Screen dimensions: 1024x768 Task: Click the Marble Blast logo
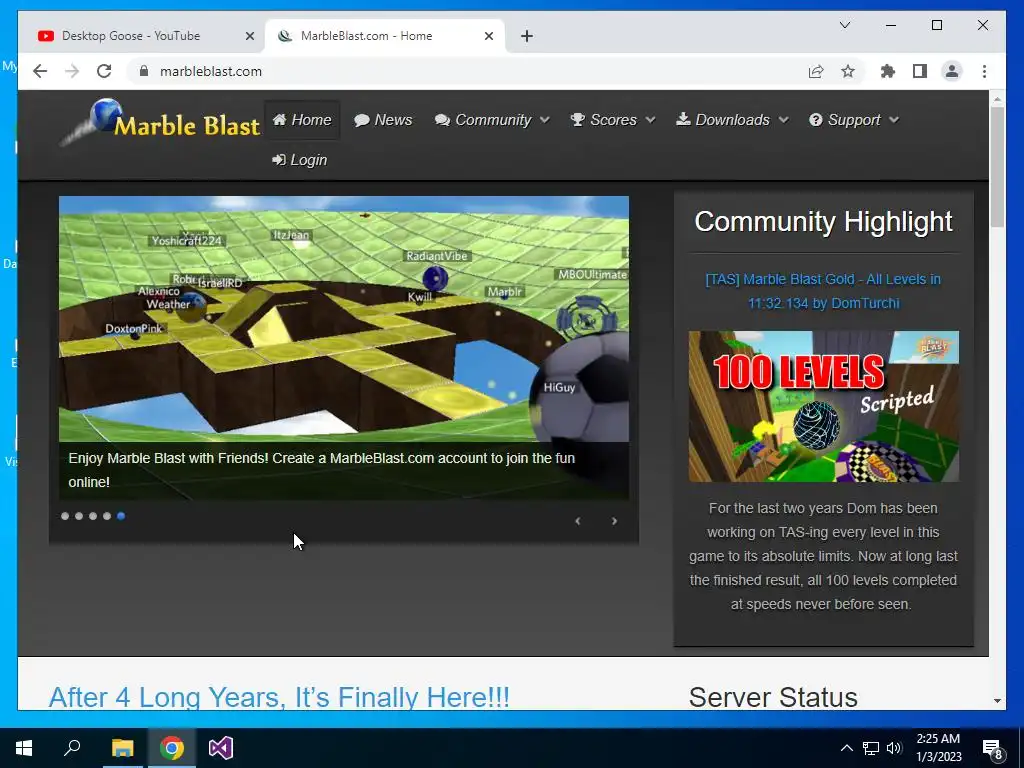pos(160,122)
